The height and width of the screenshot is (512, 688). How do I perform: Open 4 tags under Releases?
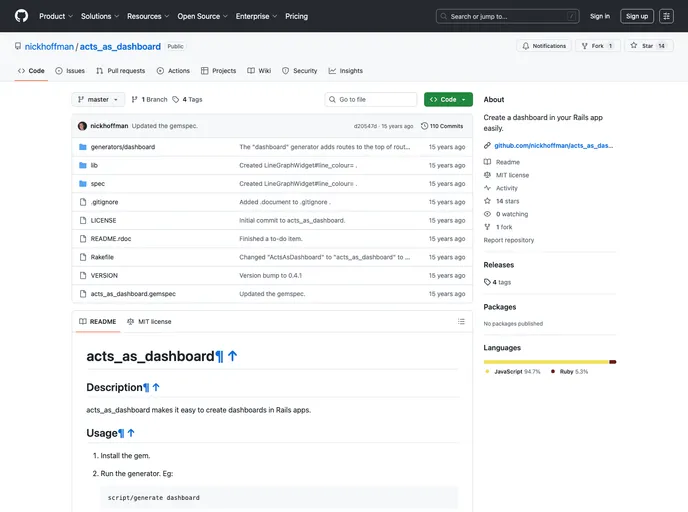498,282
